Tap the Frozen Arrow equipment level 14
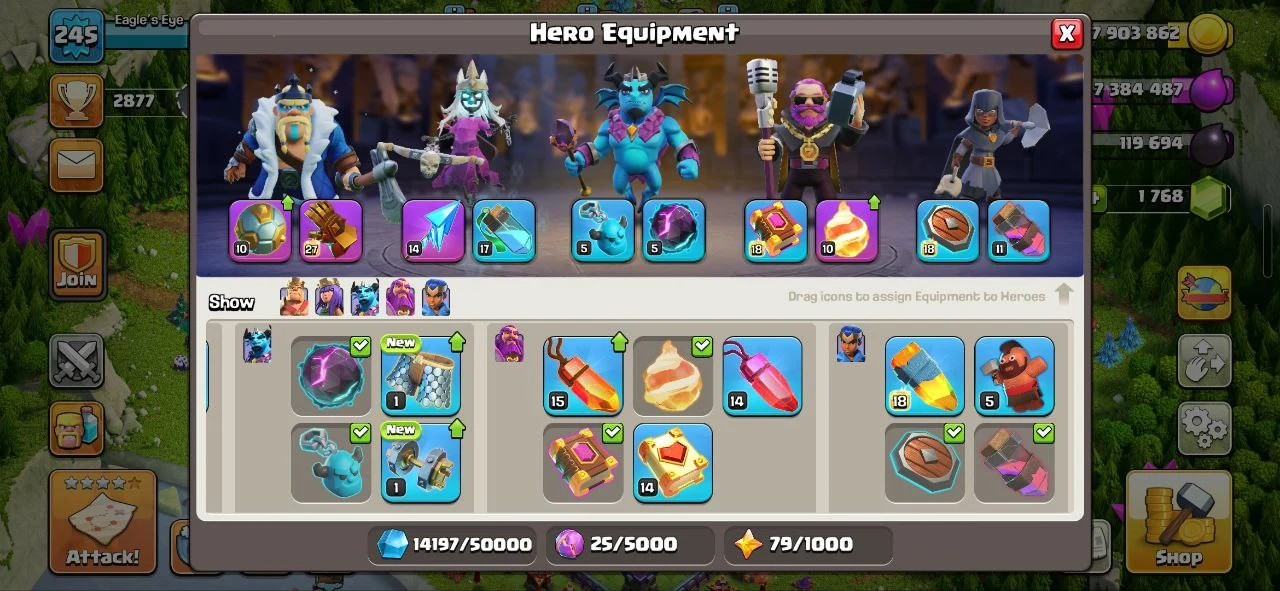This screenshot has height=591, width=1280. coord(433,231)
